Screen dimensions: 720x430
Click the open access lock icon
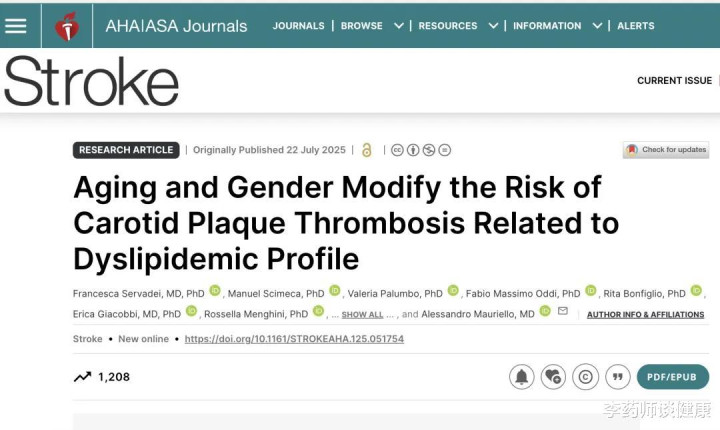pos(367,150)
